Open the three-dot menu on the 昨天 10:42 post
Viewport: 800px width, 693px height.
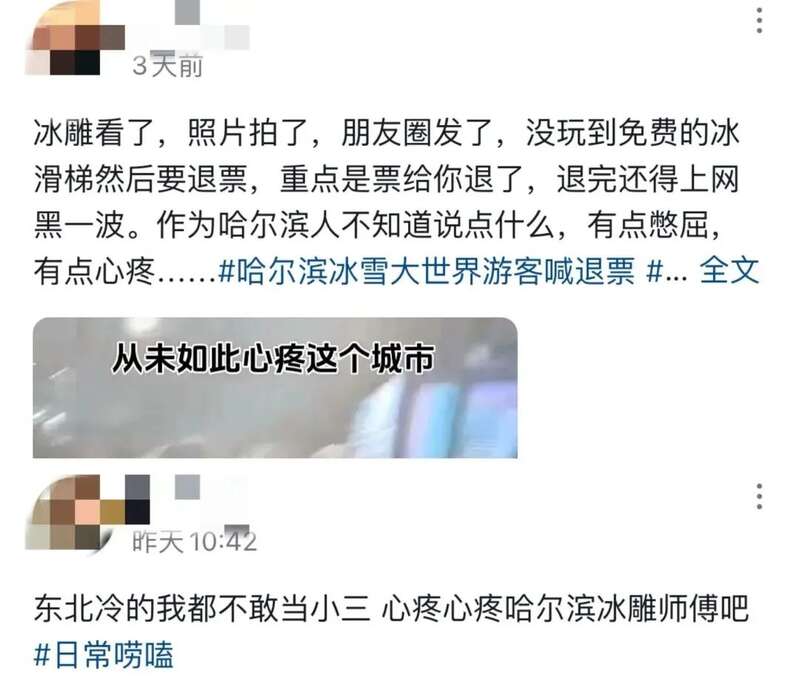(759, 496)
